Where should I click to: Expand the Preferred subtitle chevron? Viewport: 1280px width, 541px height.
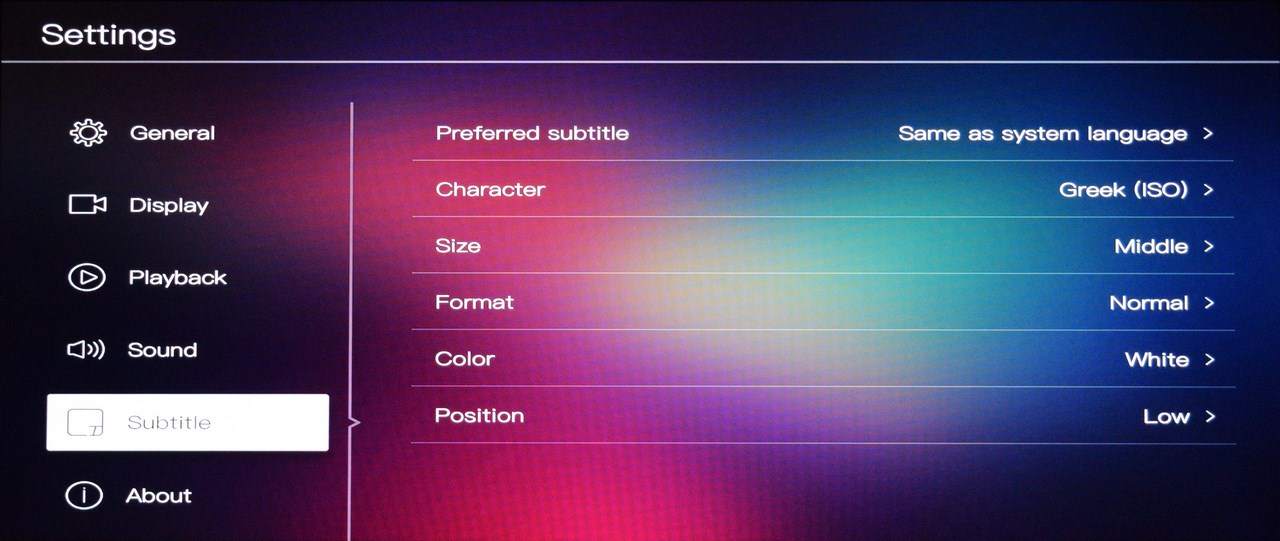pyautogui.click(x=1208, y=133)
